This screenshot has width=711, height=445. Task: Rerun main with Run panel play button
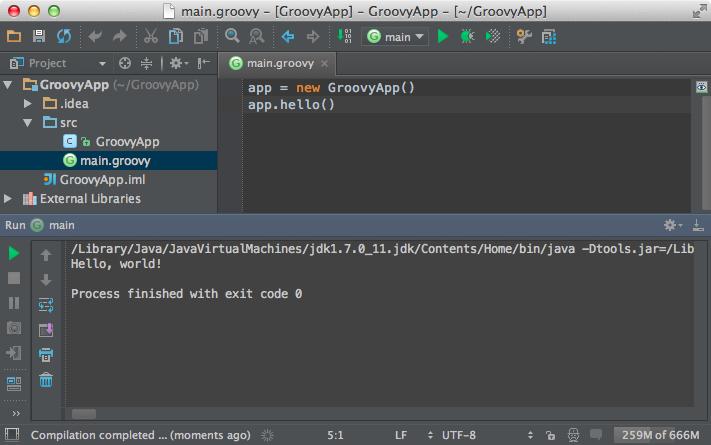pos(14,253)
